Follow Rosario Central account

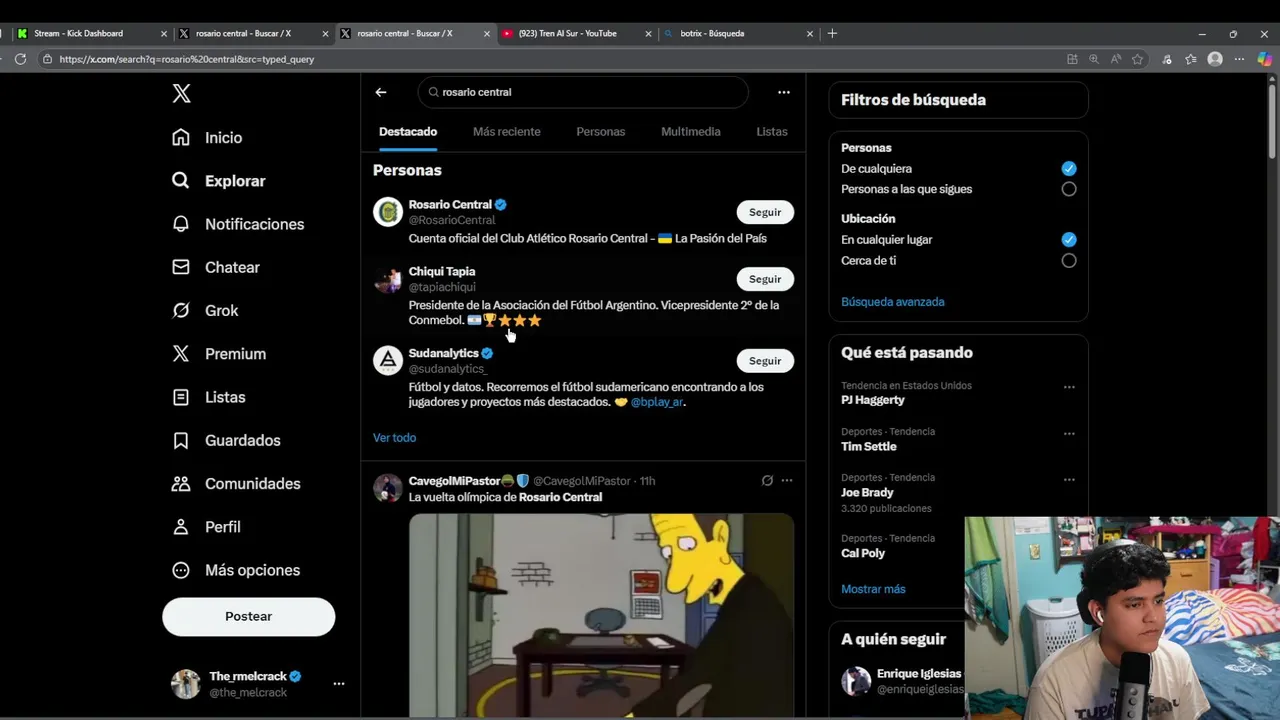[765, 212]
